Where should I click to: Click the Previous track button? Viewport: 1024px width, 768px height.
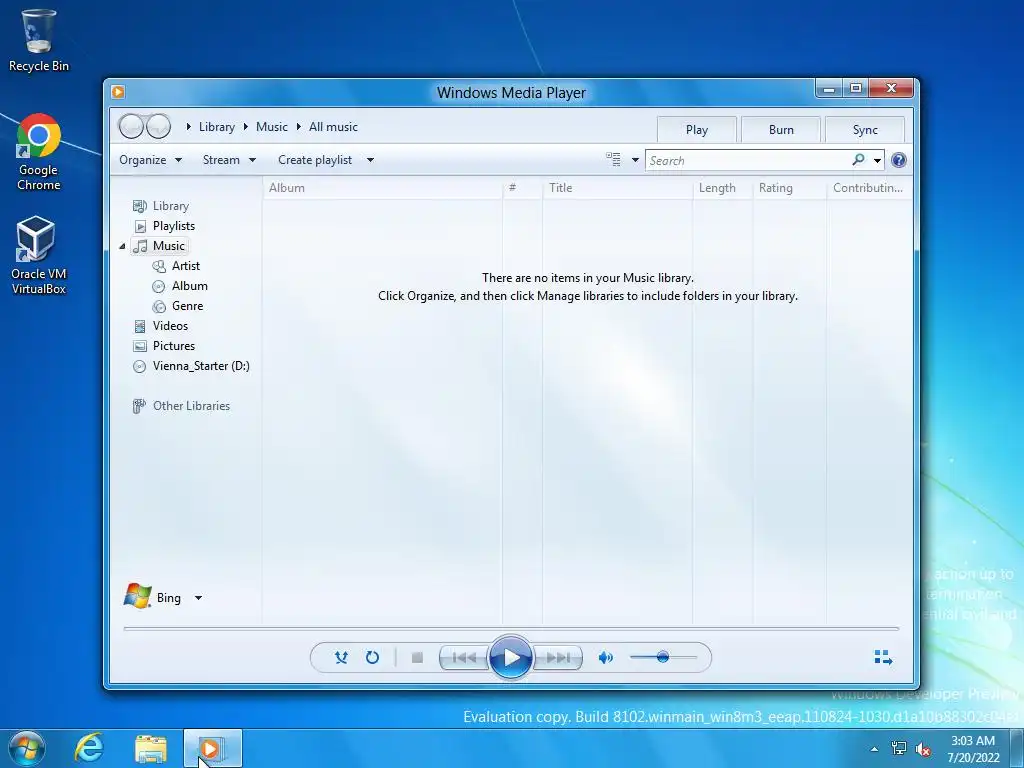464,658
